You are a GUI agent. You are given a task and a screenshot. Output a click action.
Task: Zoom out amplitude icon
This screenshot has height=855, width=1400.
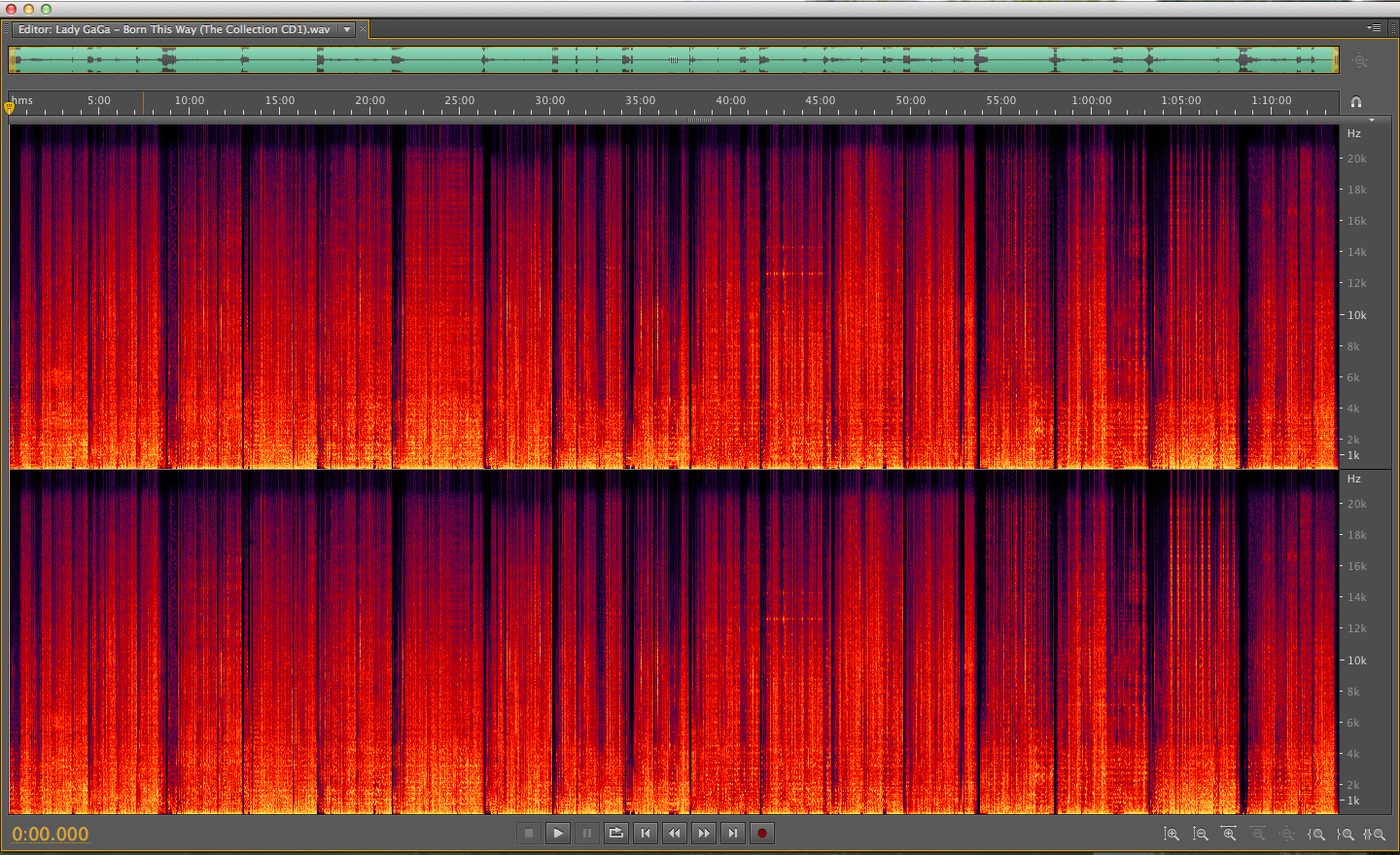coord(1200,833)
